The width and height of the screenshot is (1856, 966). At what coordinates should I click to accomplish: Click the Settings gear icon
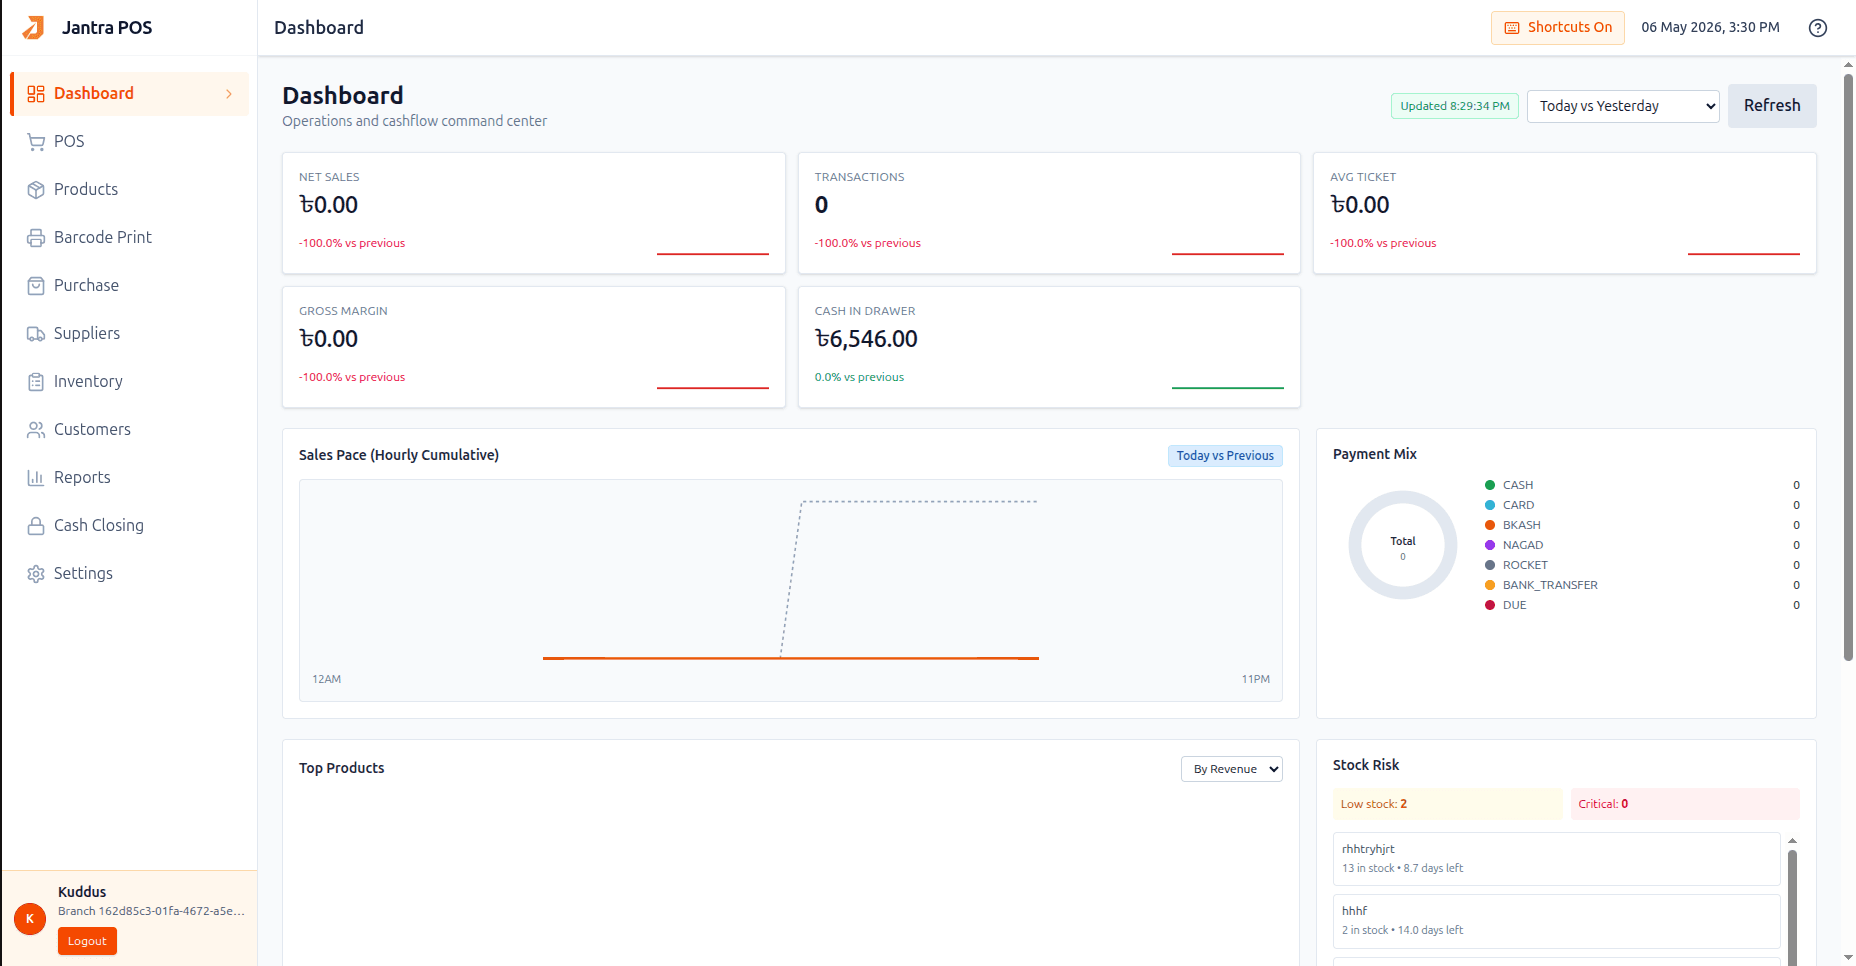tap(36, 574)
